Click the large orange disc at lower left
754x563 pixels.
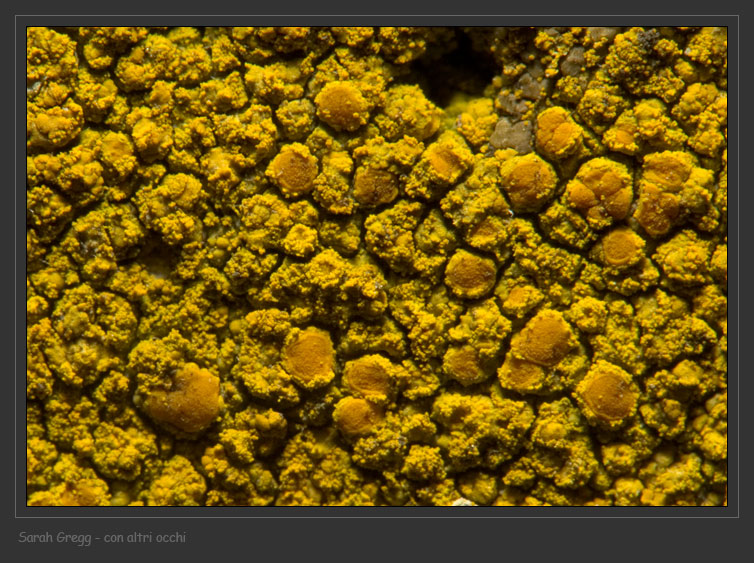184,396
